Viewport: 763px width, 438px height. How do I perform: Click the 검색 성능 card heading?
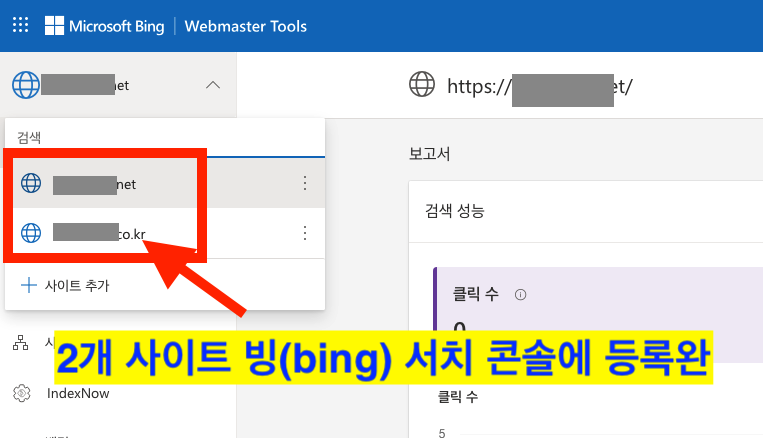pyautogui.click(x=454, y=211)
